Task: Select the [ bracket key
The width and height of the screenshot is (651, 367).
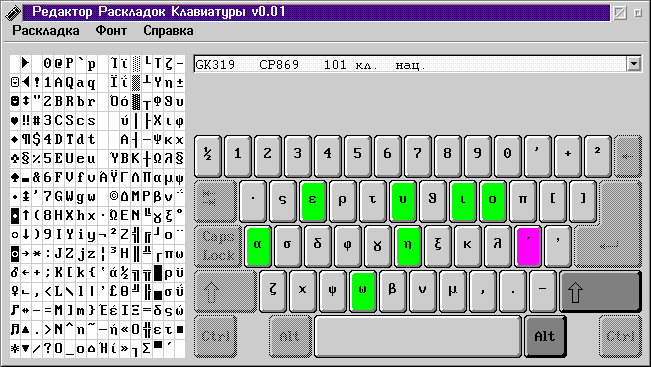Action: tap(553, 201)
